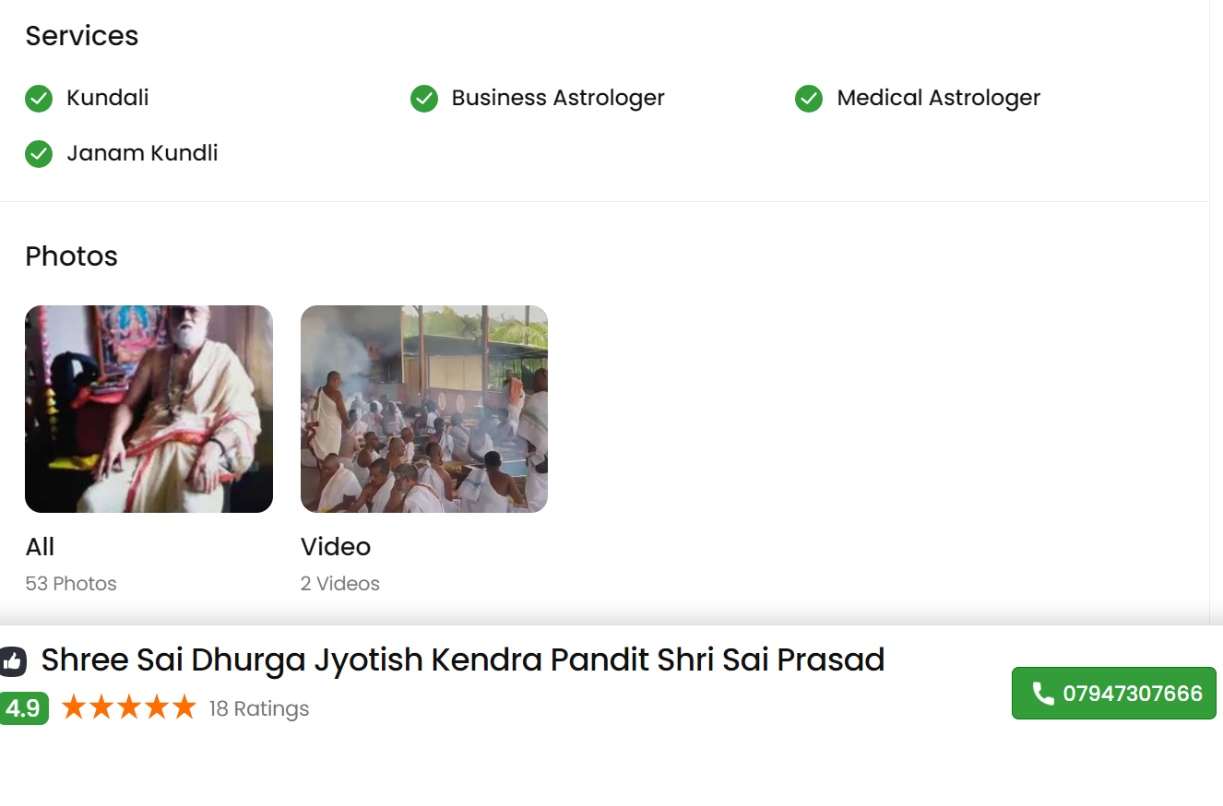The width and height of the screenshot is (1223, 806).
Task: Call the 07947307666 phone button
Action: [x=1114, y=693]
